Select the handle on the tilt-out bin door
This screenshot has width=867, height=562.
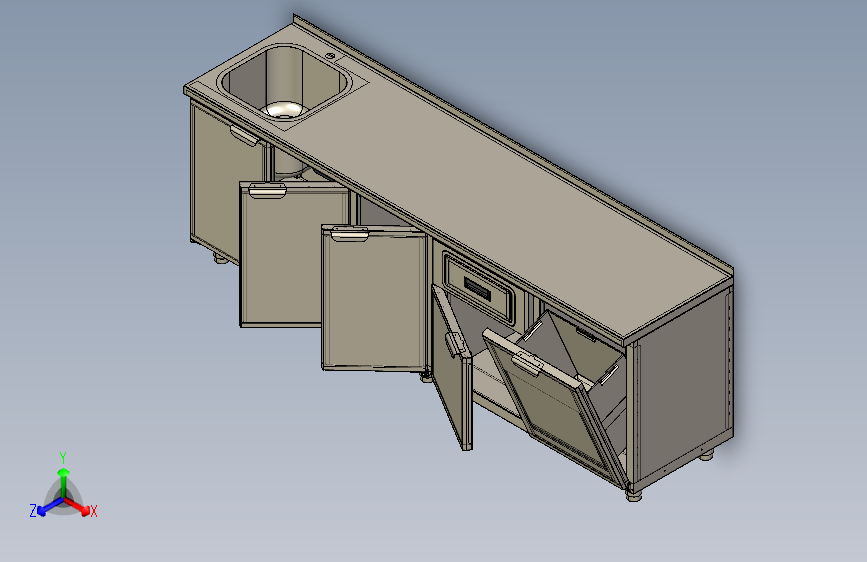(x=527, y=363)
